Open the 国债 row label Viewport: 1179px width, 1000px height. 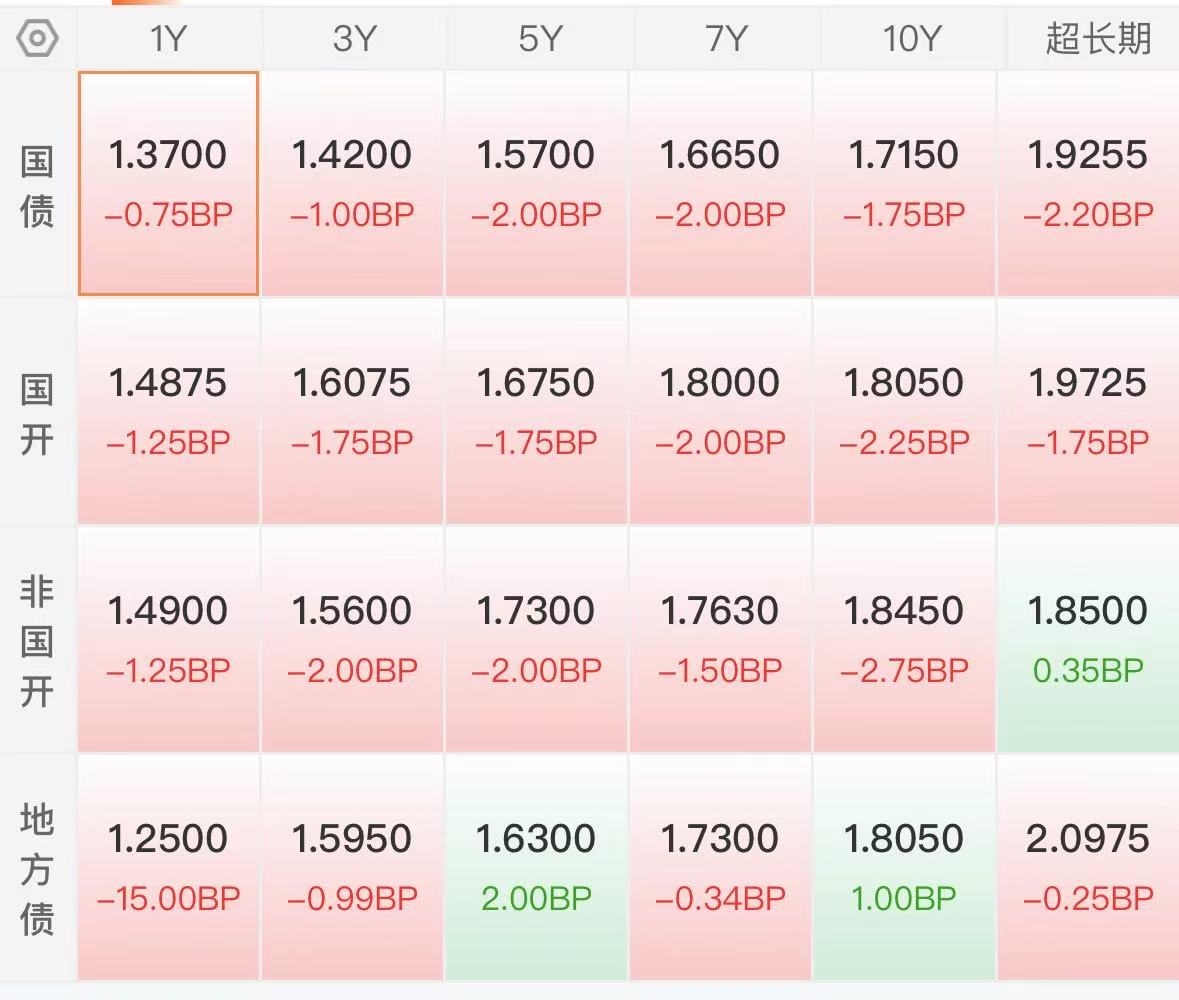pyautogui.click(x=37, y=186)
